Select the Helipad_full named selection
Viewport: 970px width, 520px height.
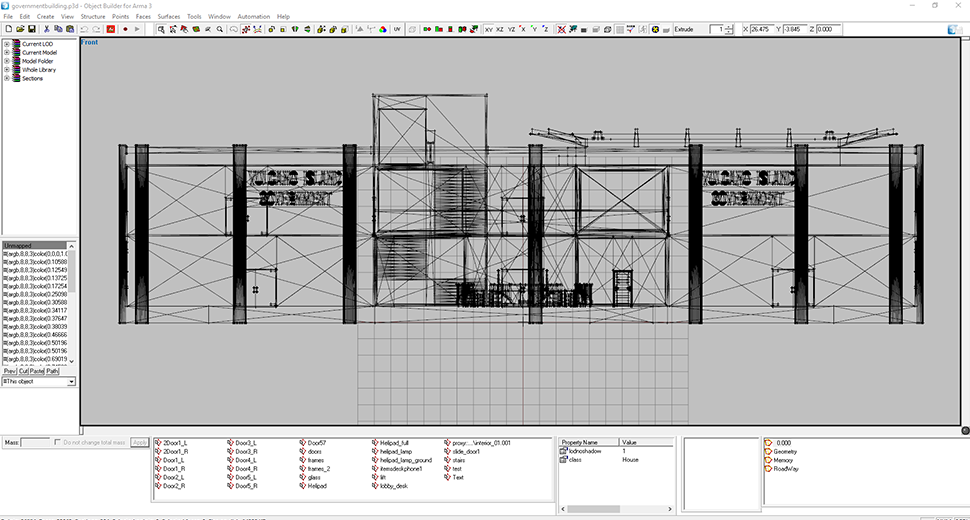coord(394,442)
